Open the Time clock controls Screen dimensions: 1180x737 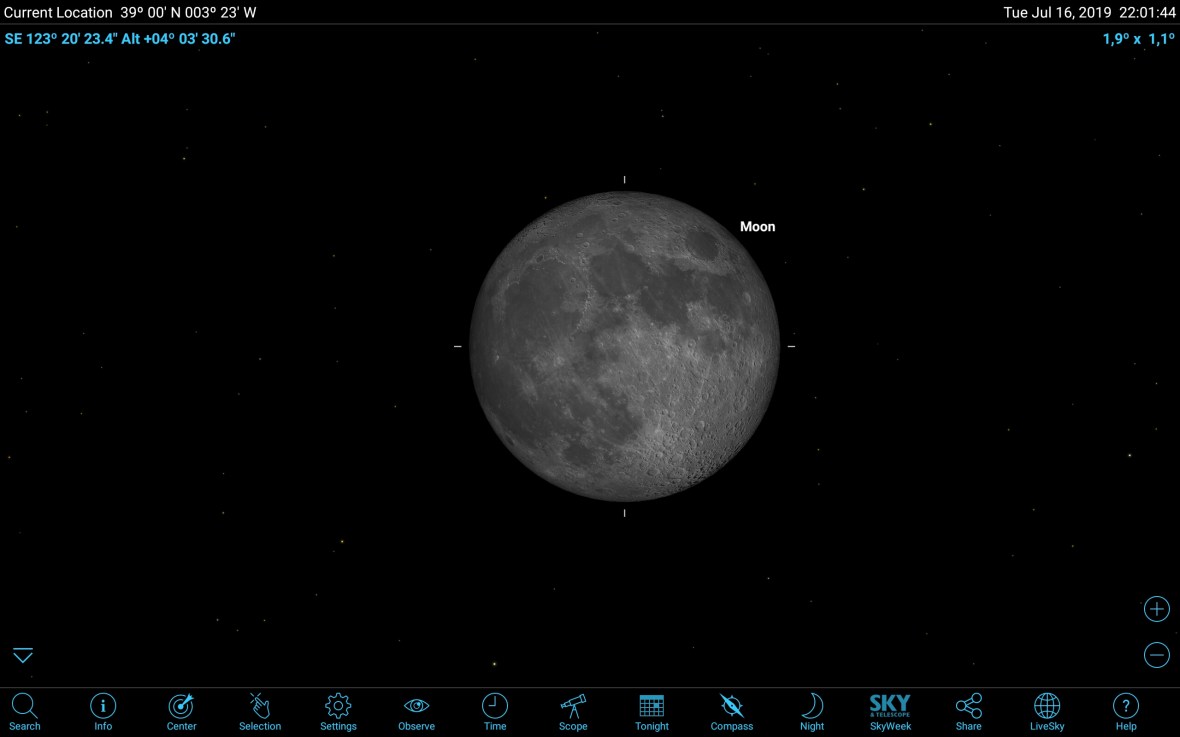click(495, 711)
